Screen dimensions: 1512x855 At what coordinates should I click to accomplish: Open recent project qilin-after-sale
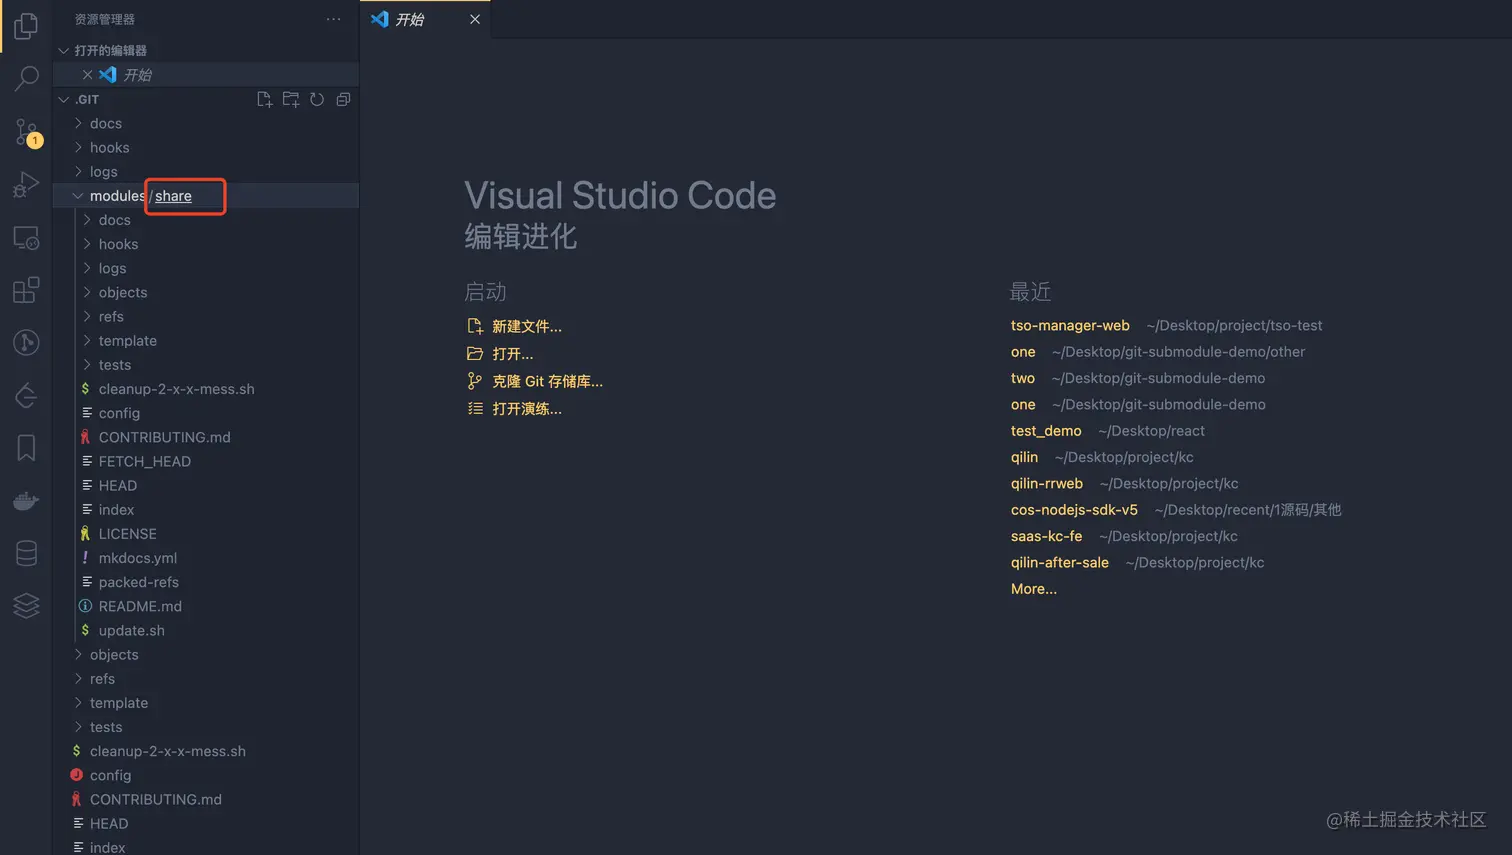[x=1060, y=563]
